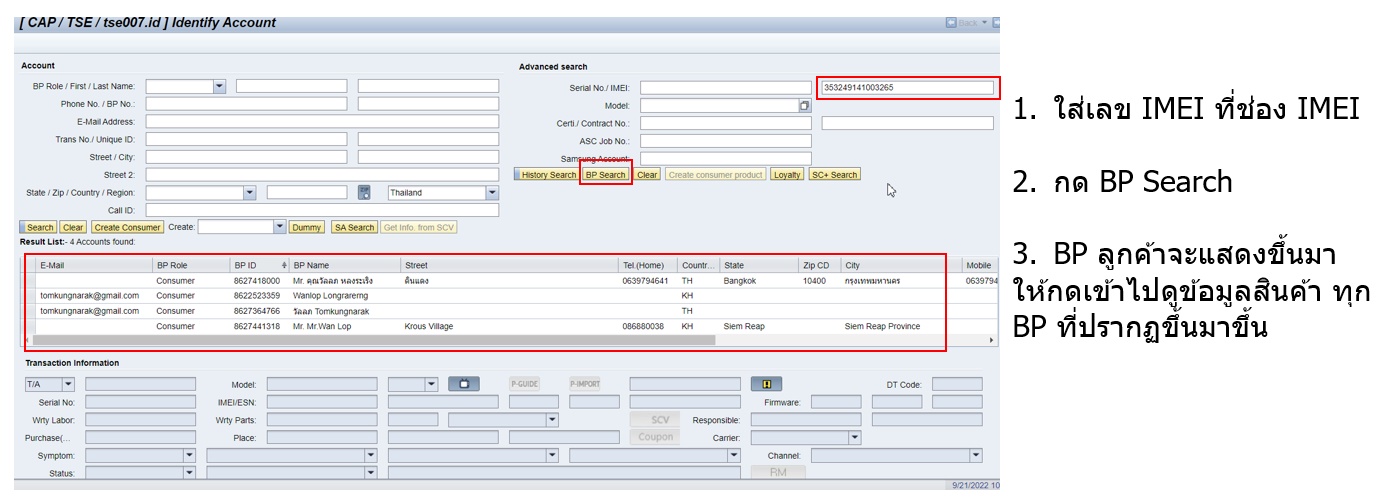Click the P-IMPORT button
Image resolution: width=1381 pixels, height=501 pixels.
click(x=585, y=384)
